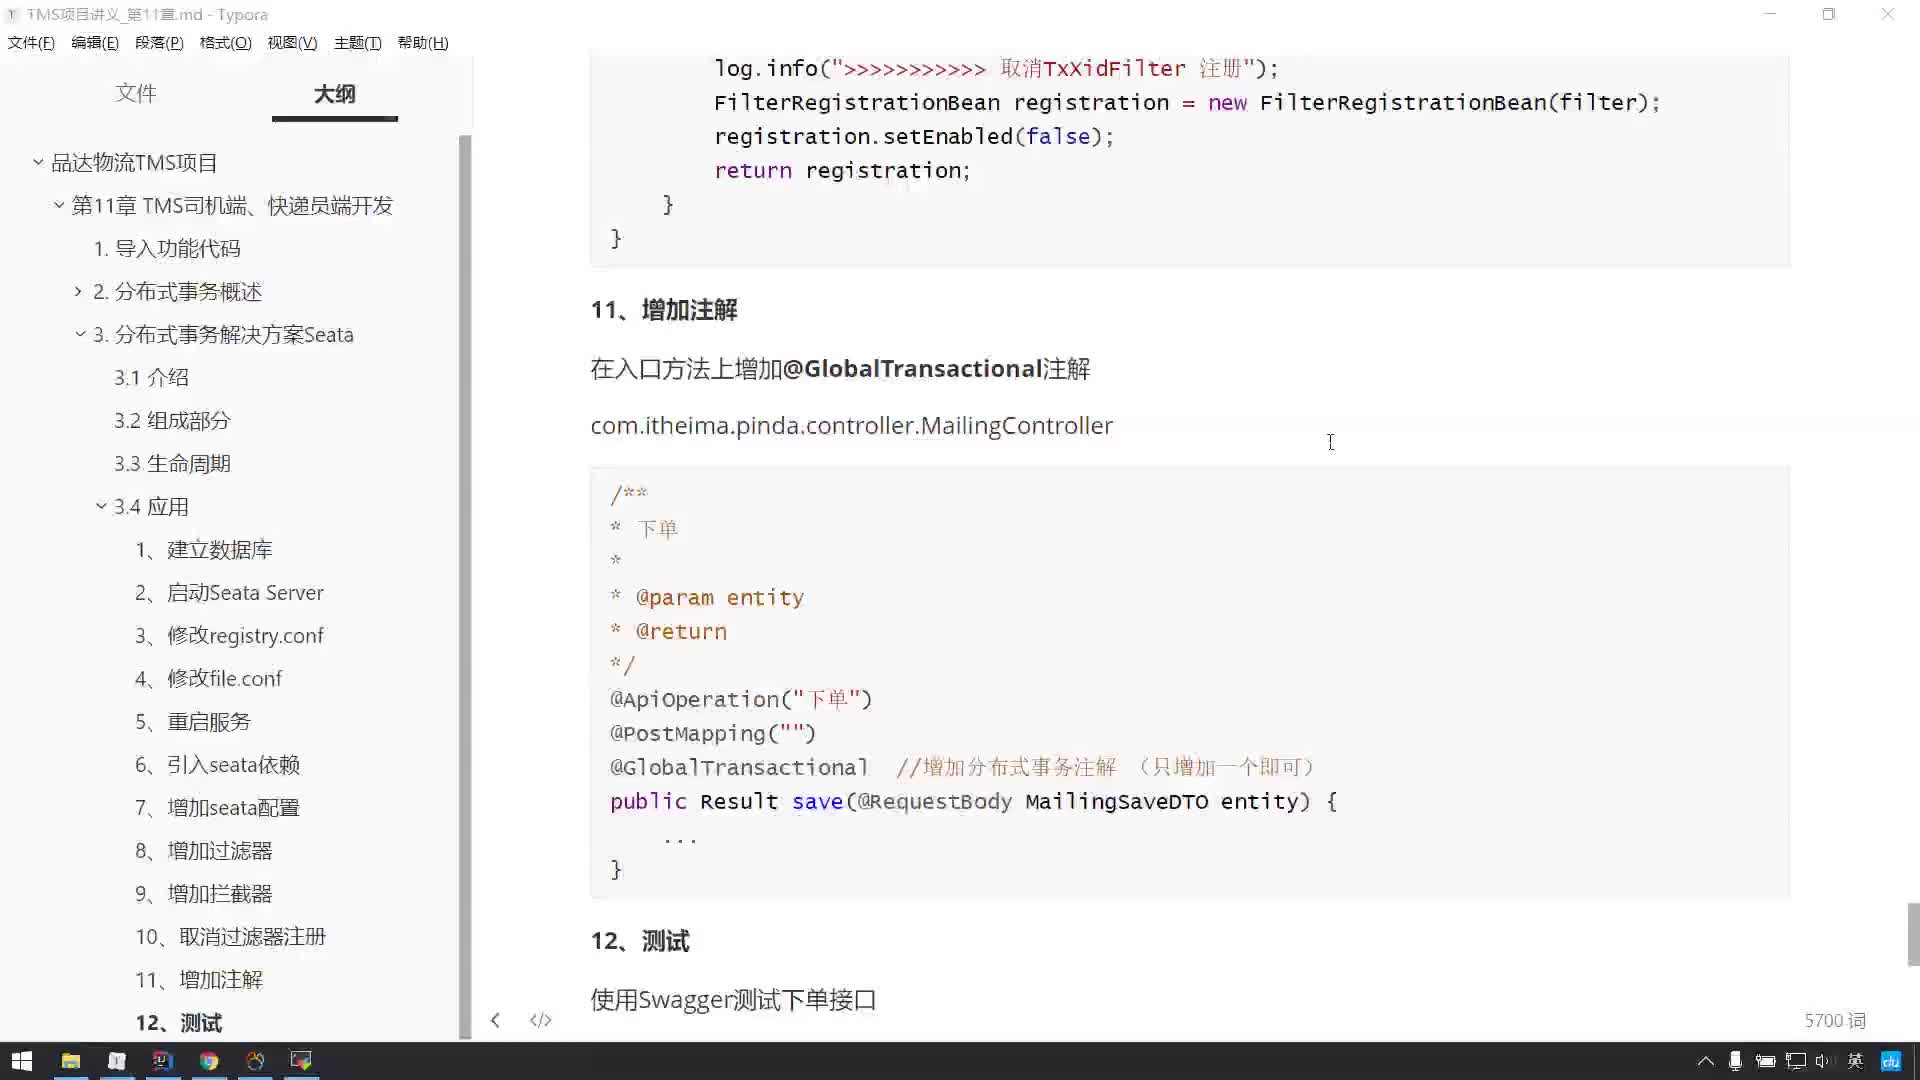Viewport: 1920px width, 1080px height.
Task: Go to 3.1 介绍 outline entry
Action: 151,377
